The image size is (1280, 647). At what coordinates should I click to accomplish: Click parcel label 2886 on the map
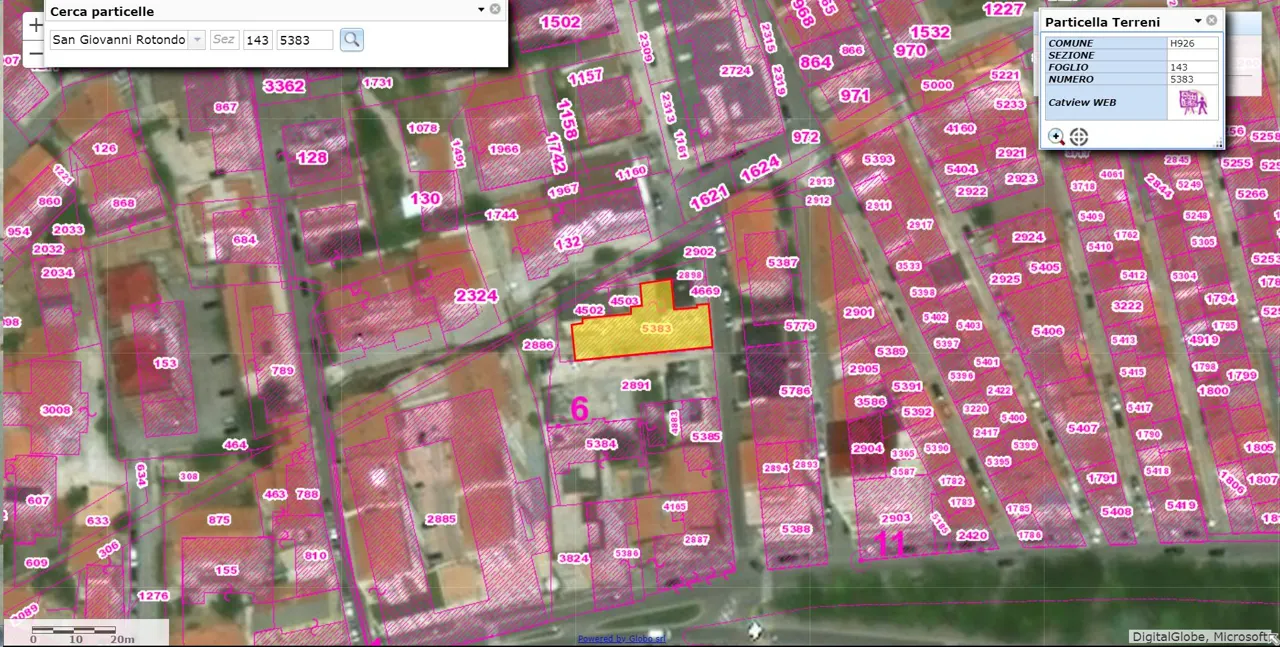[x=538, y=345]
